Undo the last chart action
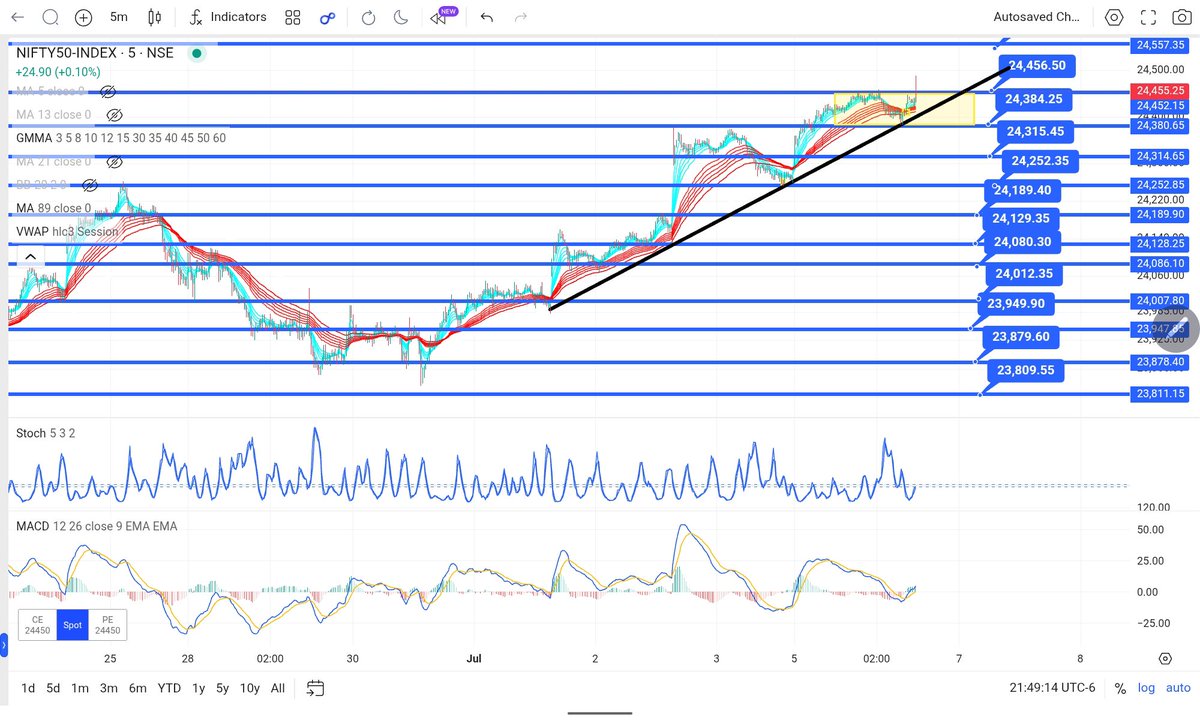Viewport: 1200px width, 720px height. point(487,17)
